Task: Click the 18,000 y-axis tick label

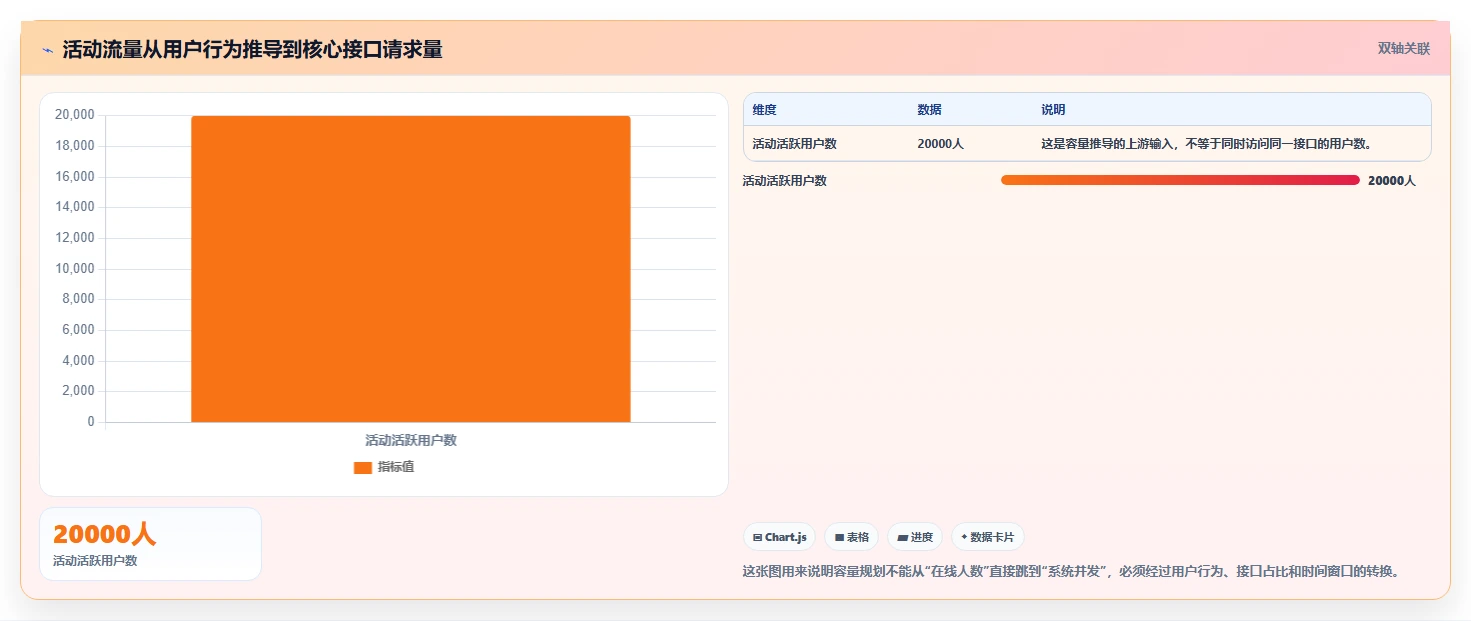Action: pos(75,146)
